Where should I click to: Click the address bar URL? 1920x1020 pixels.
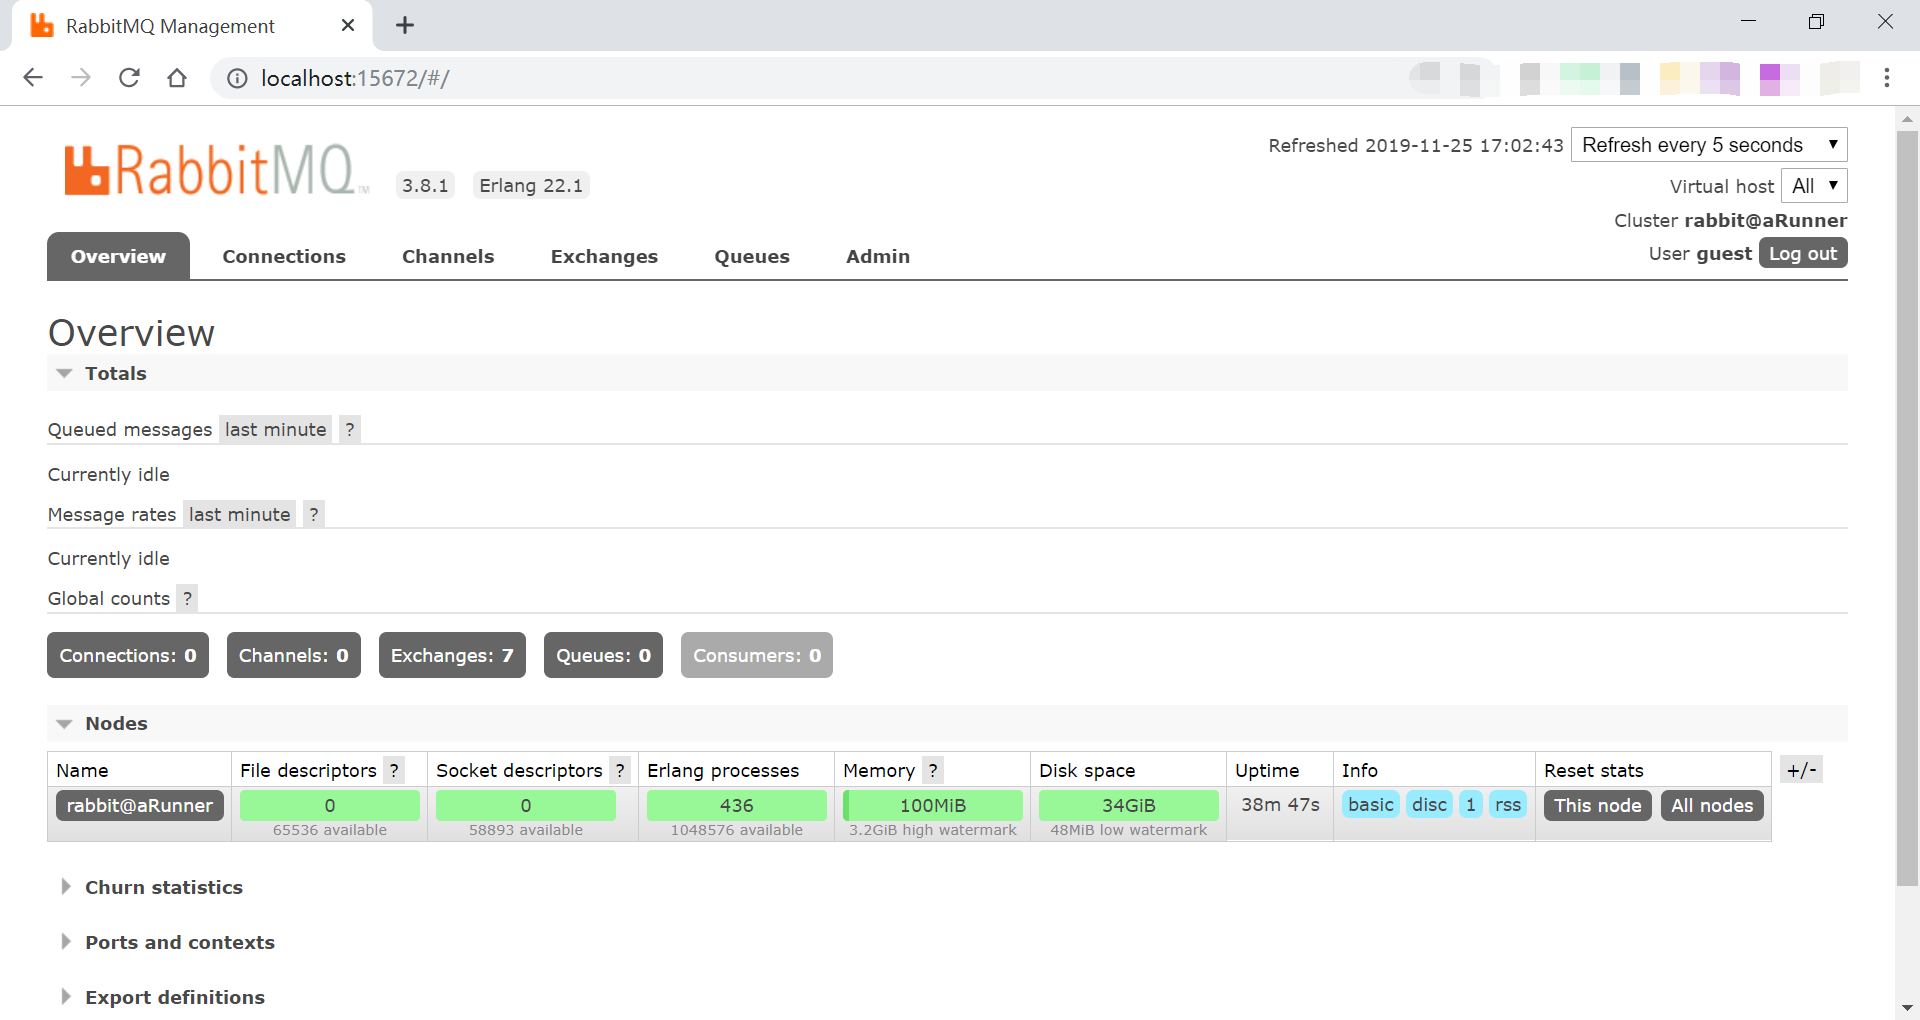pos(355,78)
